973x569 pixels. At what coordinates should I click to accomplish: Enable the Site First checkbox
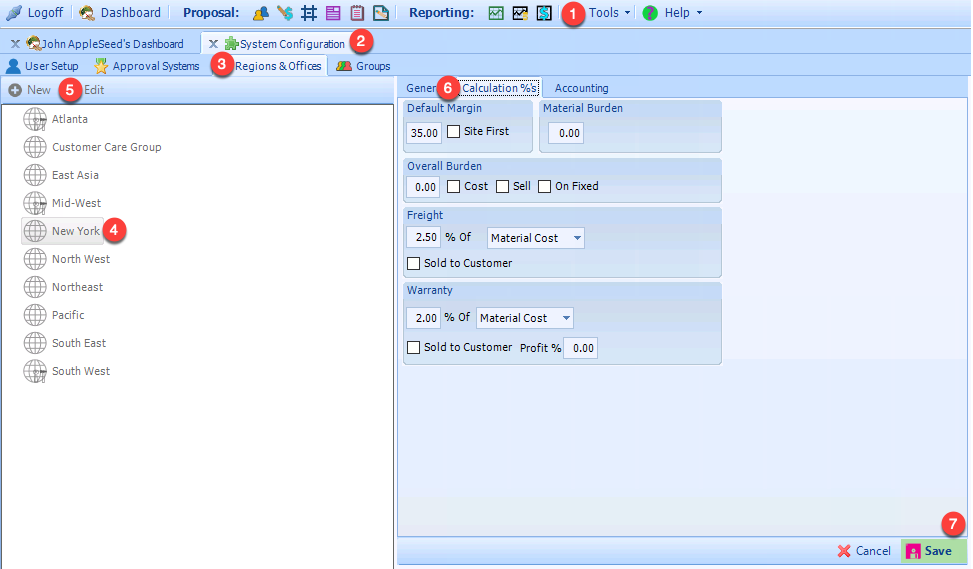pos(454,132)
